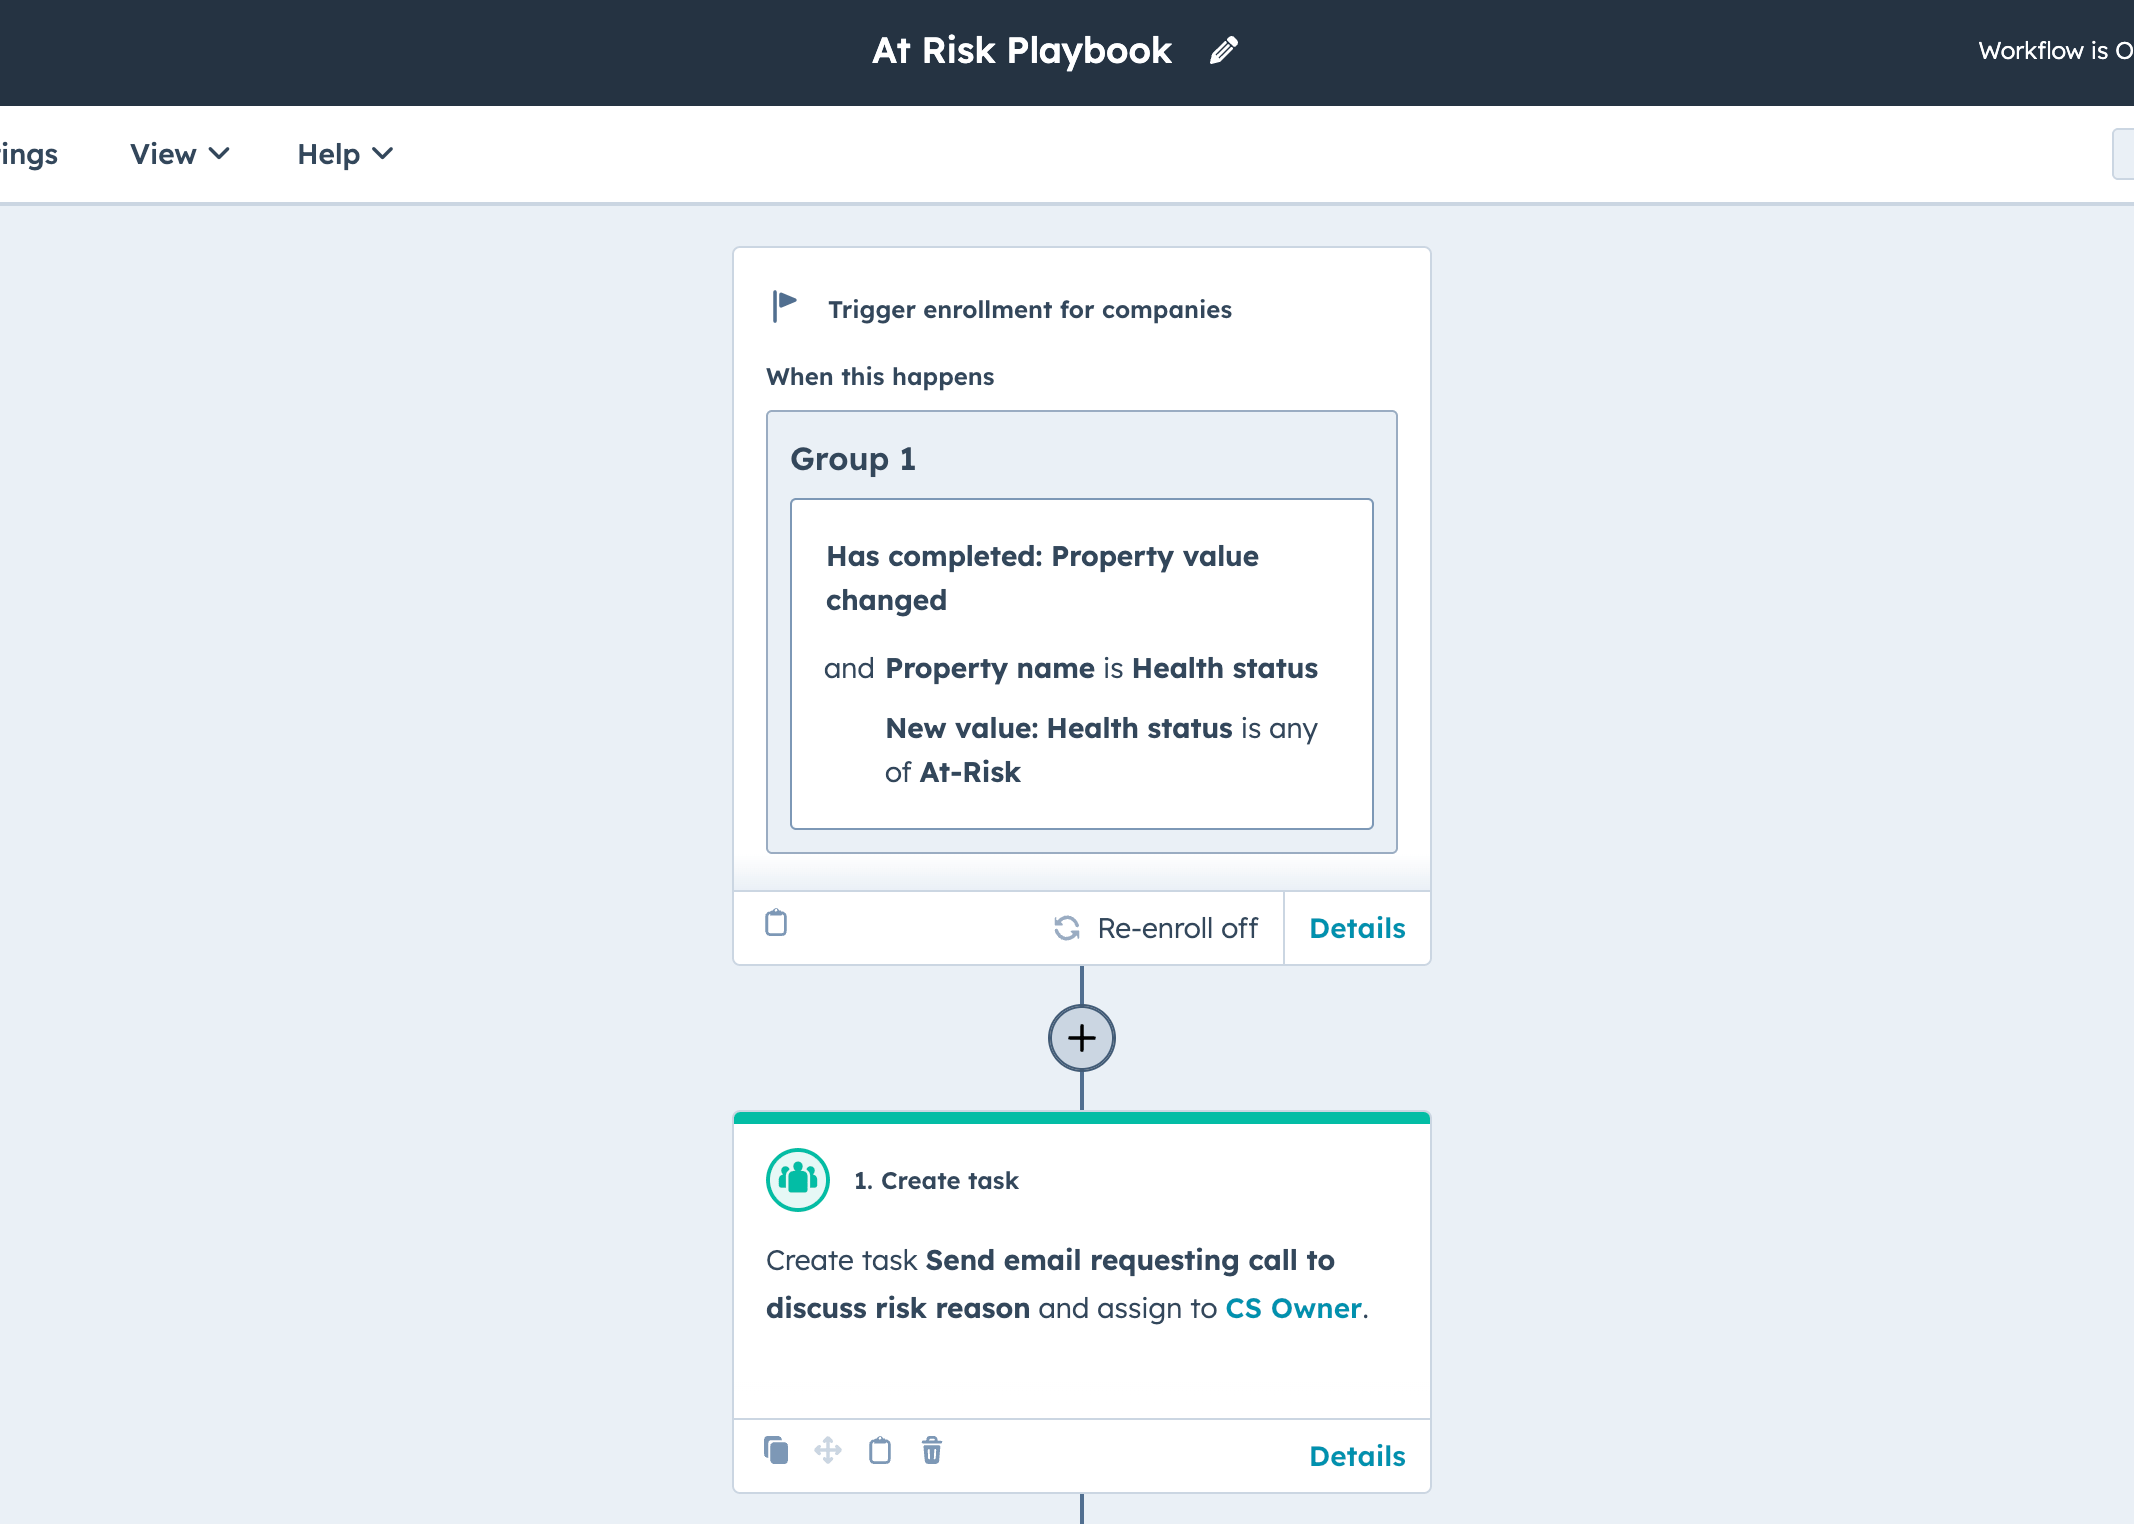
Task: Open the partially visible Settings menu
Action: (x=28, y=154)
